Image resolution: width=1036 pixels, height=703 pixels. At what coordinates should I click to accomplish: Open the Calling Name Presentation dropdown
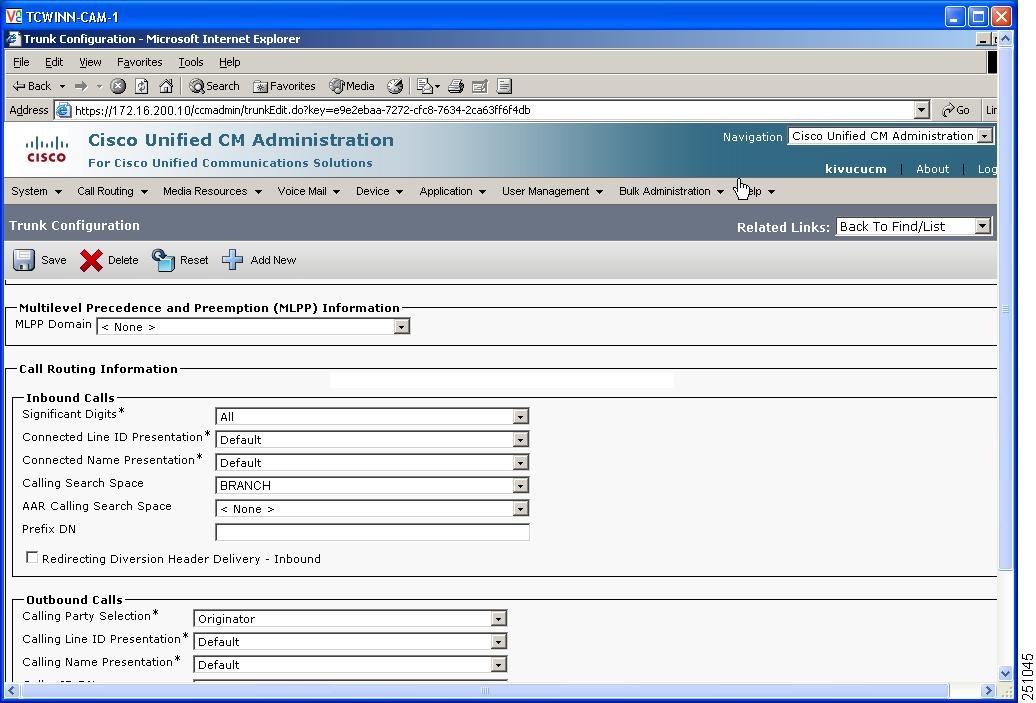[499, 665]
